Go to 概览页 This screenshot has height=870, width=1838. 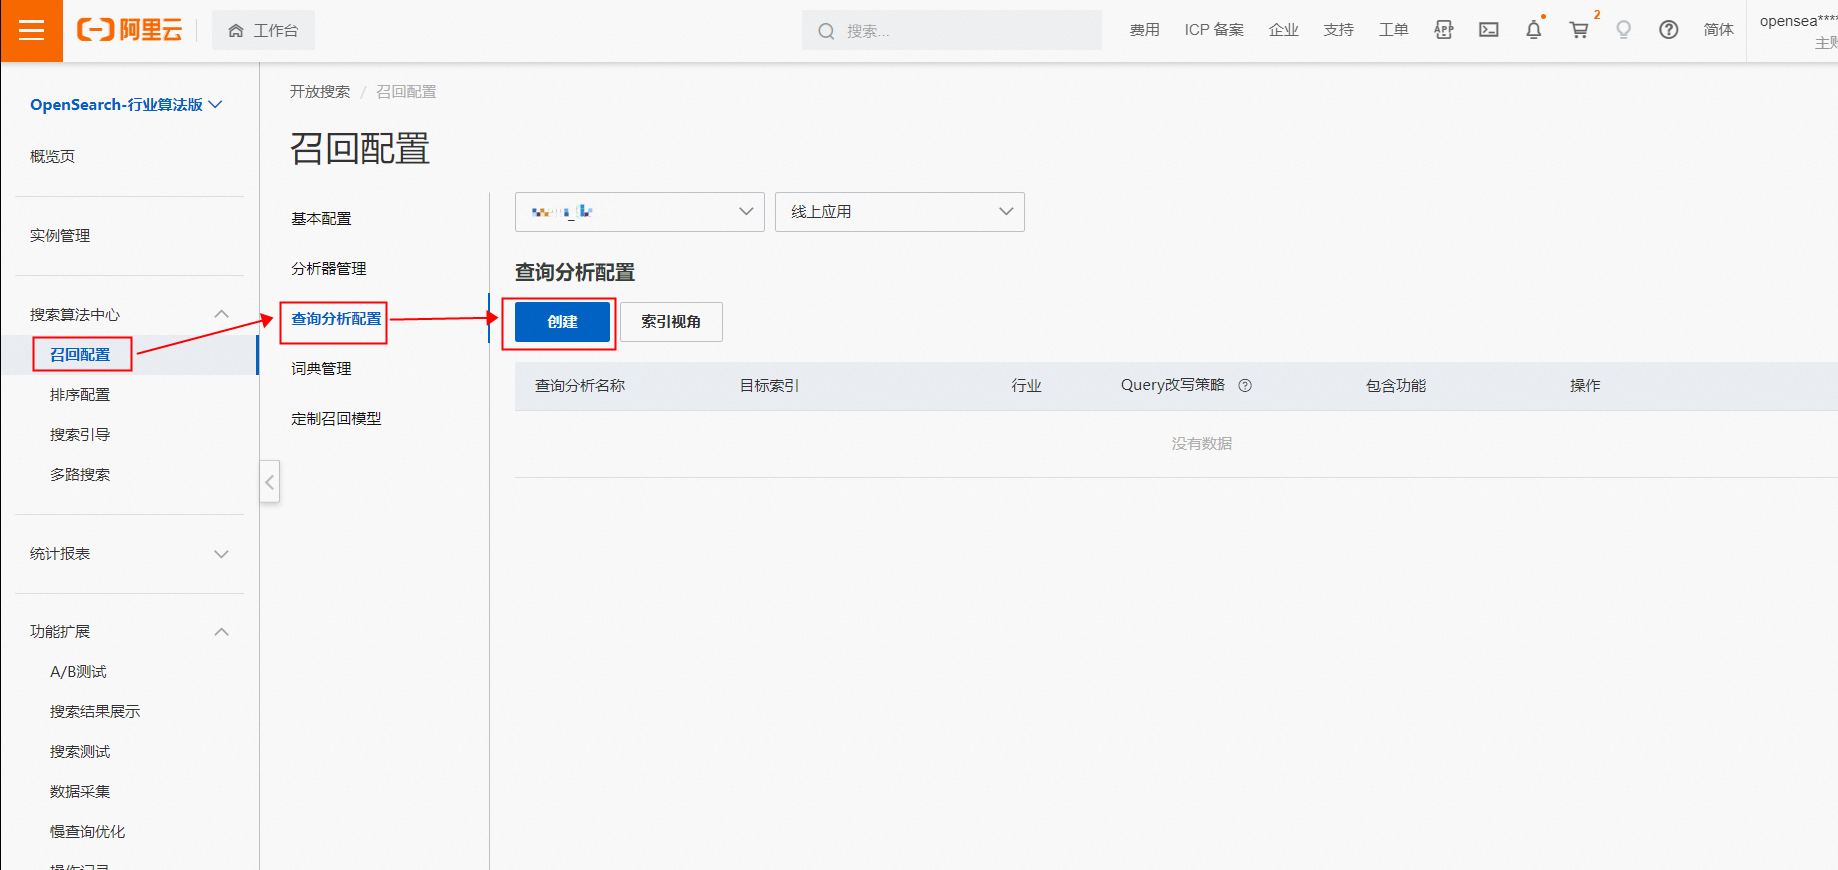click(x=52, y=157)
